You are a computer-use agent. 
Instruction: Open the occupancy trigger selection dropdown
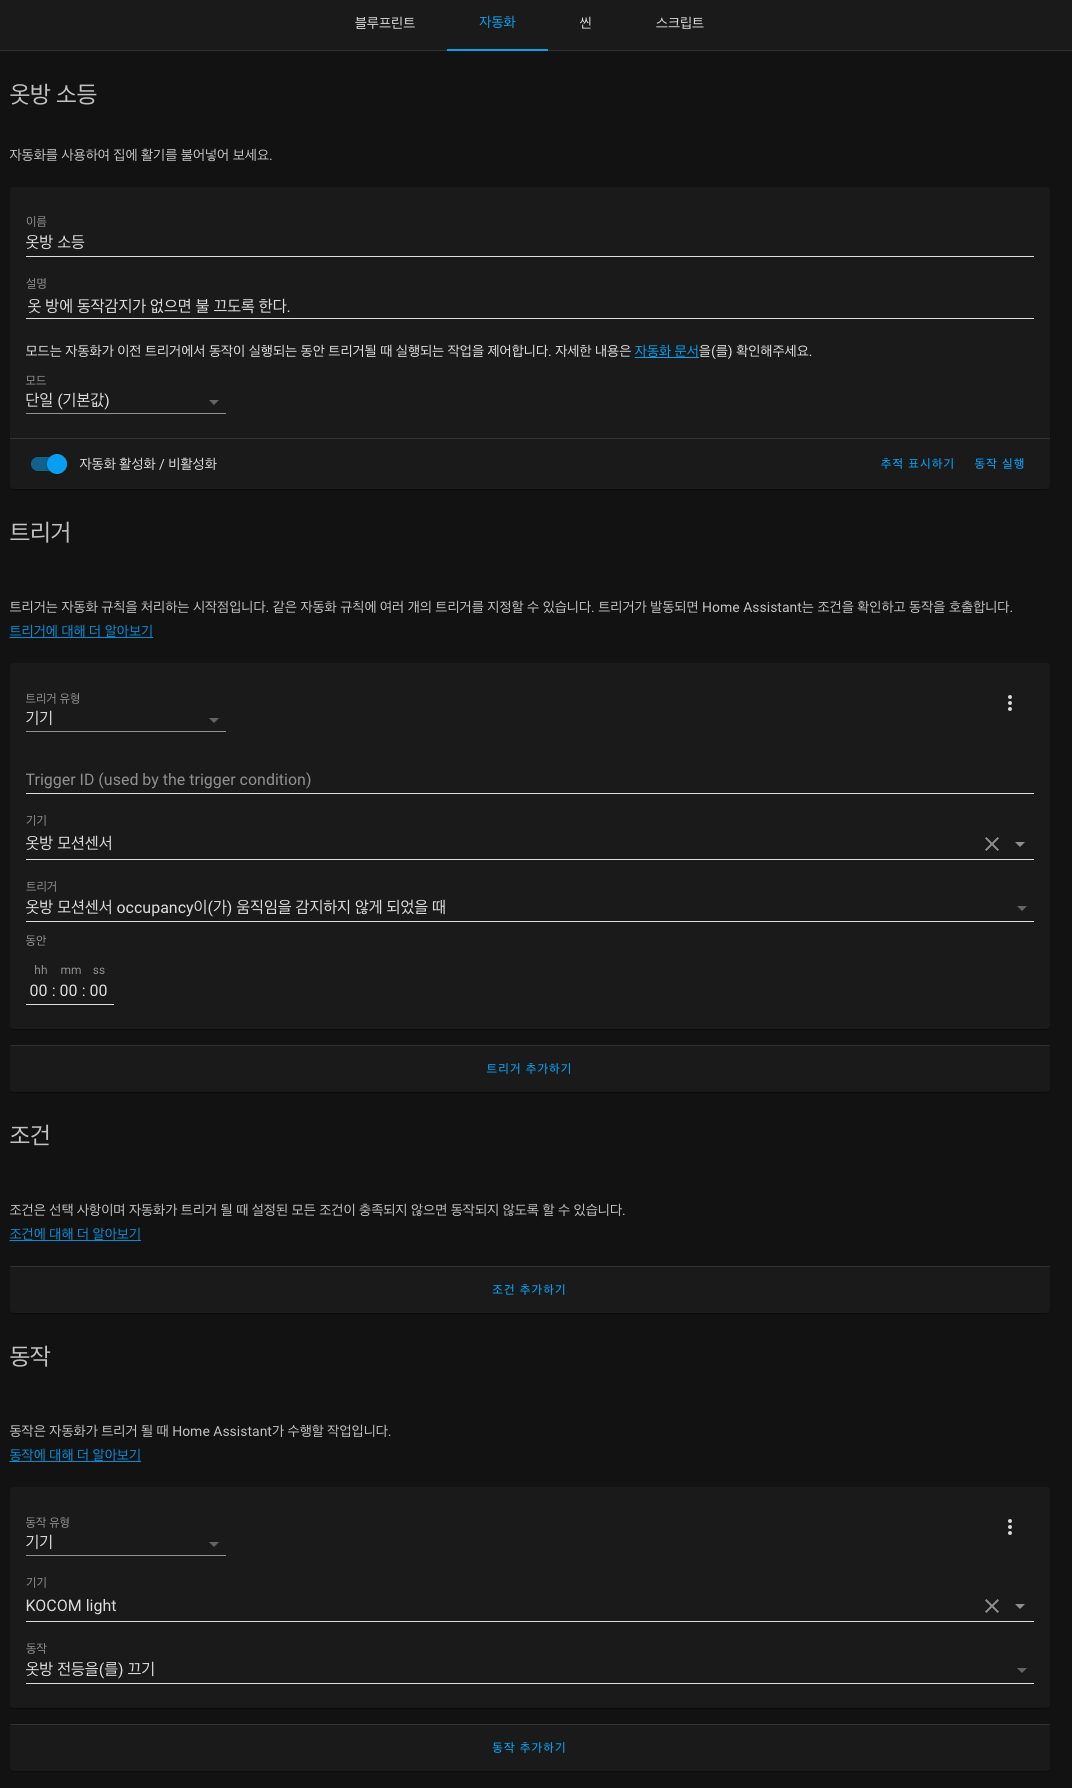pos(530,907)
